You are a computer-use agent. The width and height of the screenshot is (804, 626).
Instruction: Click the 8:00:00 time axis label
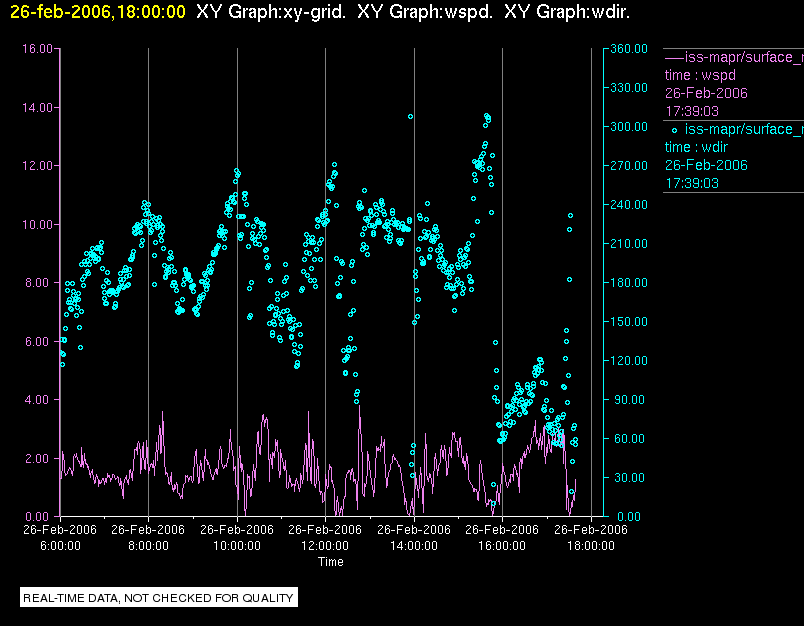(x=148, y=546)
